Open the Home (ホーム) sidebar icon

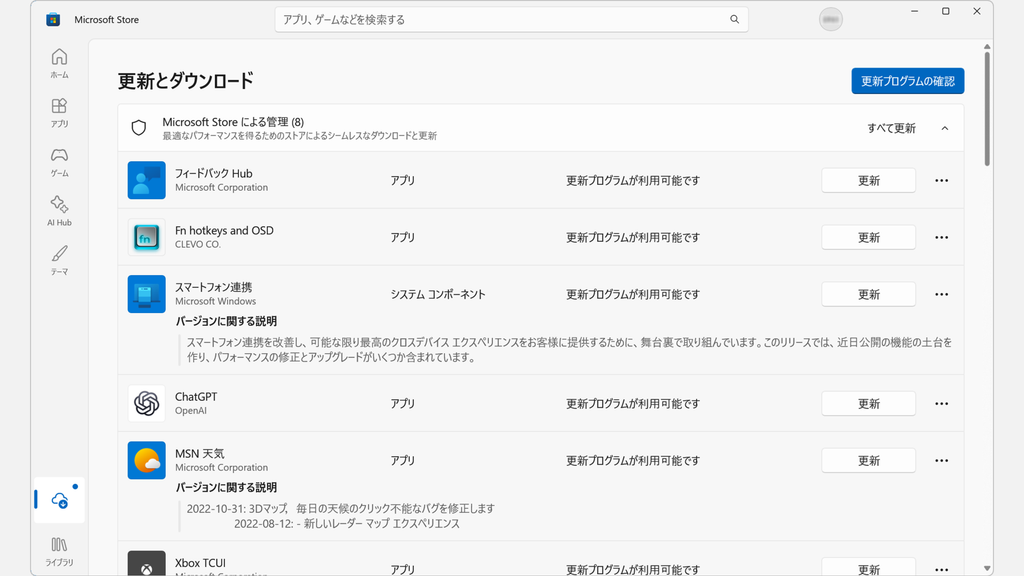pos(59,63)
